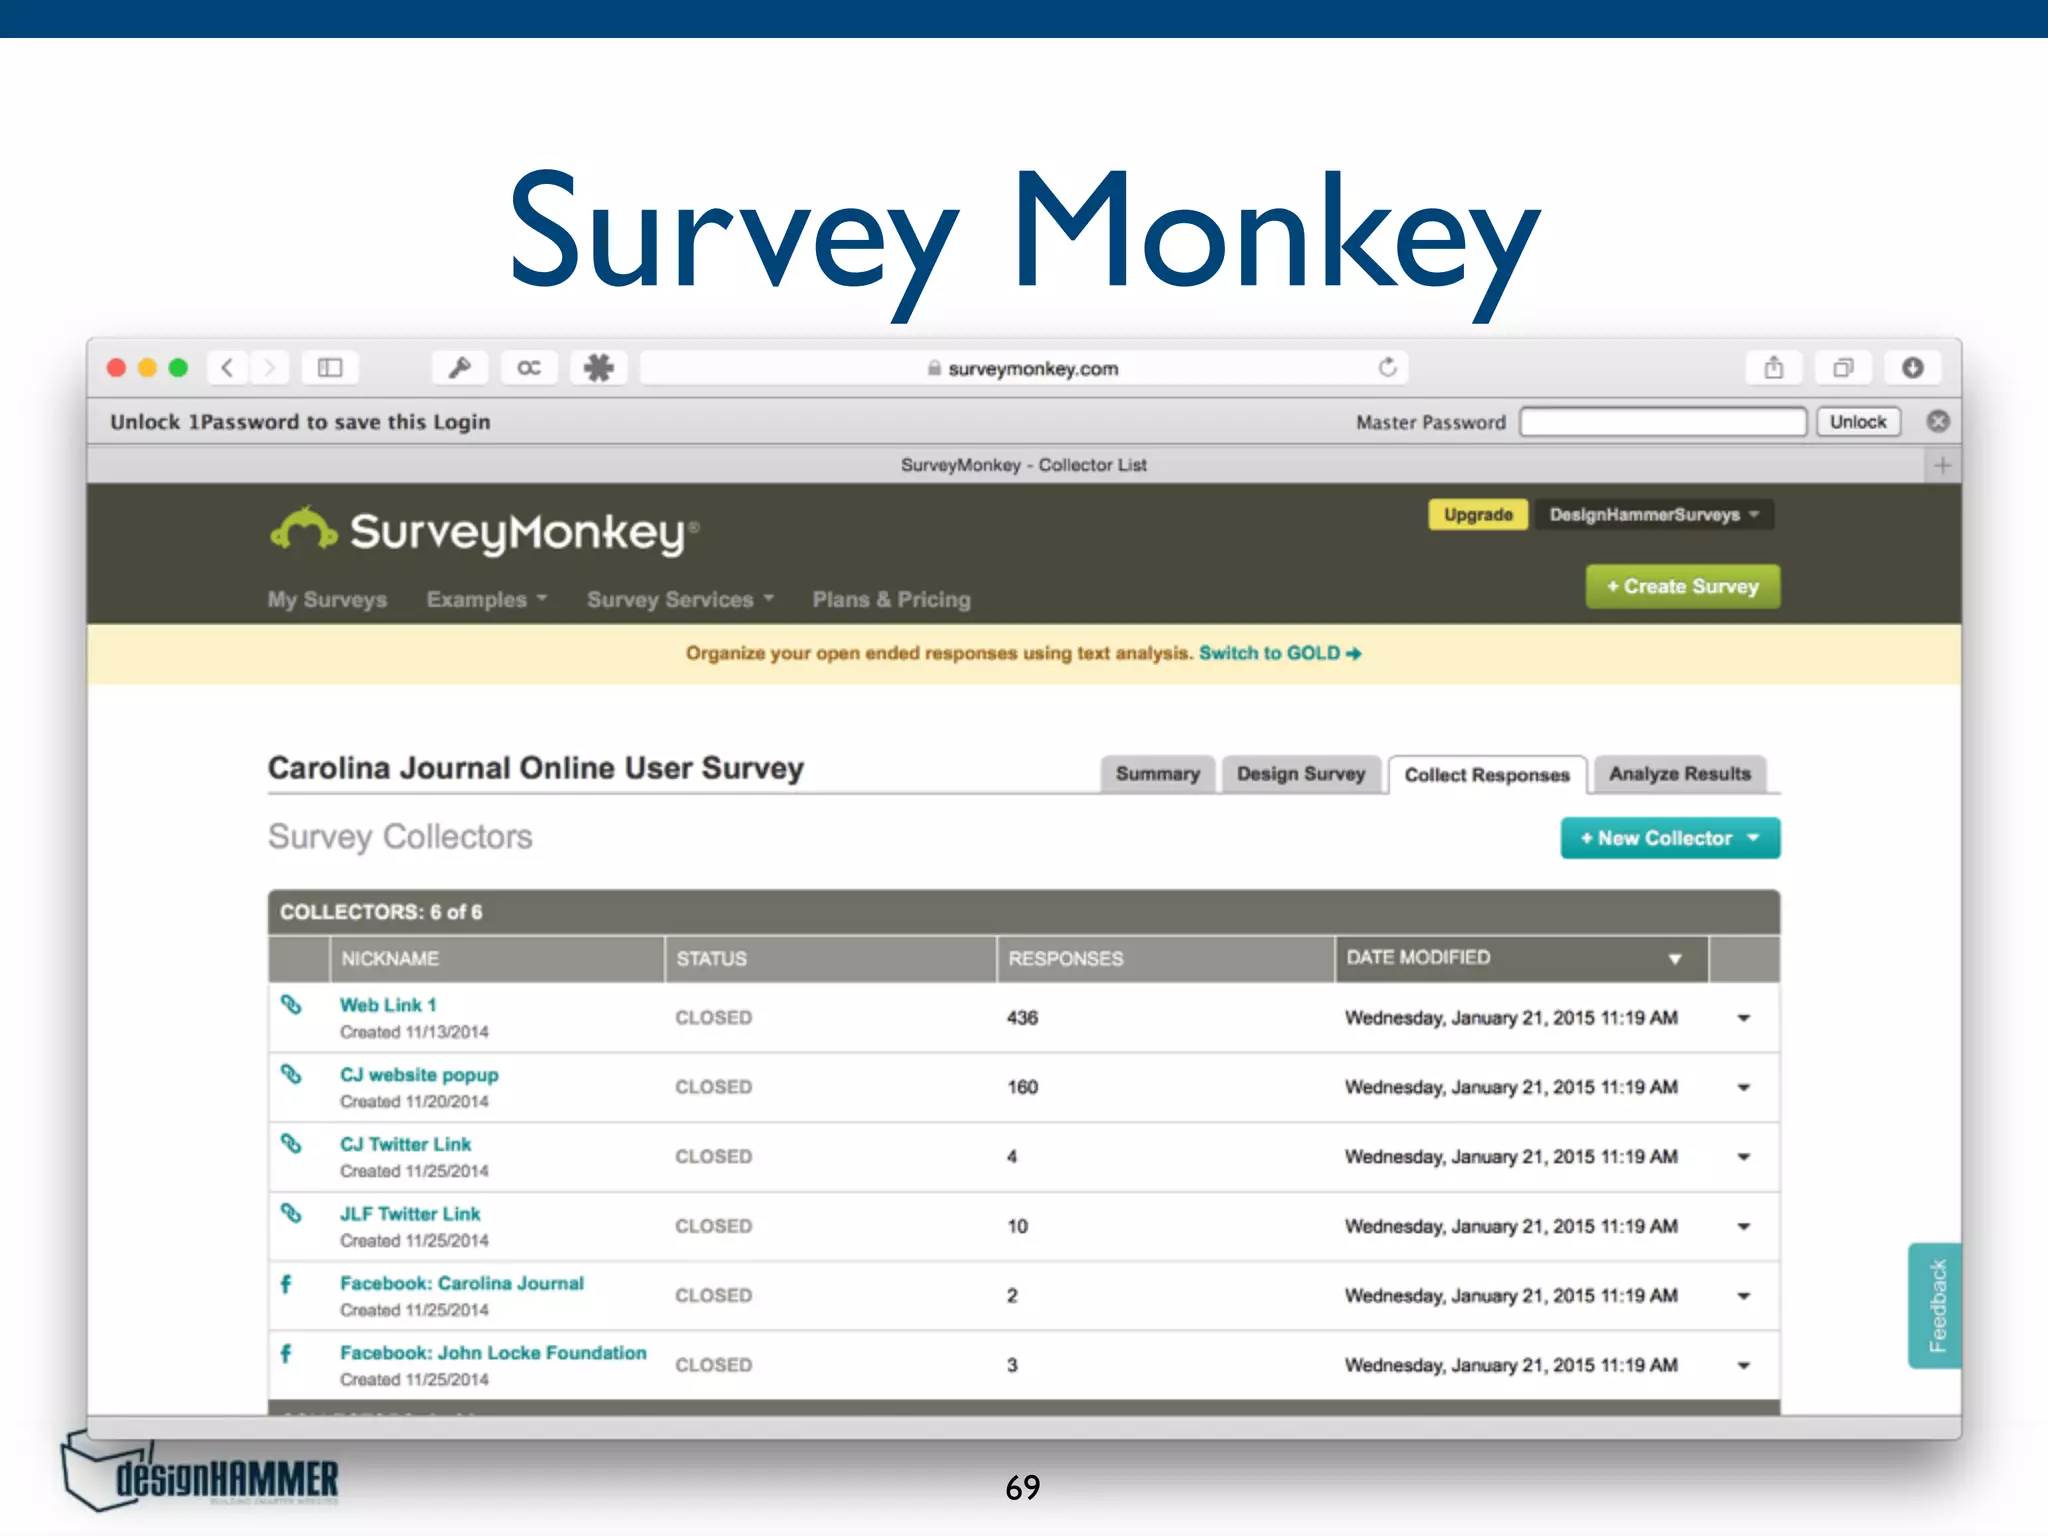2048x1536 pixels.
Task: Add a new tab with plus icon
Action: click(x=1943, y=465)
